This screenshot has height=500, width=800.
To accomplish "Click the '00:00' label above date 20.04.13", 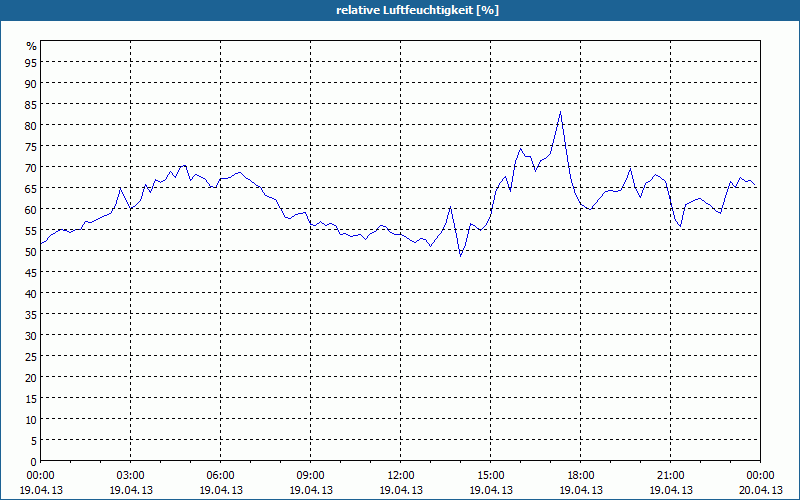I will (x=760, y=476).
